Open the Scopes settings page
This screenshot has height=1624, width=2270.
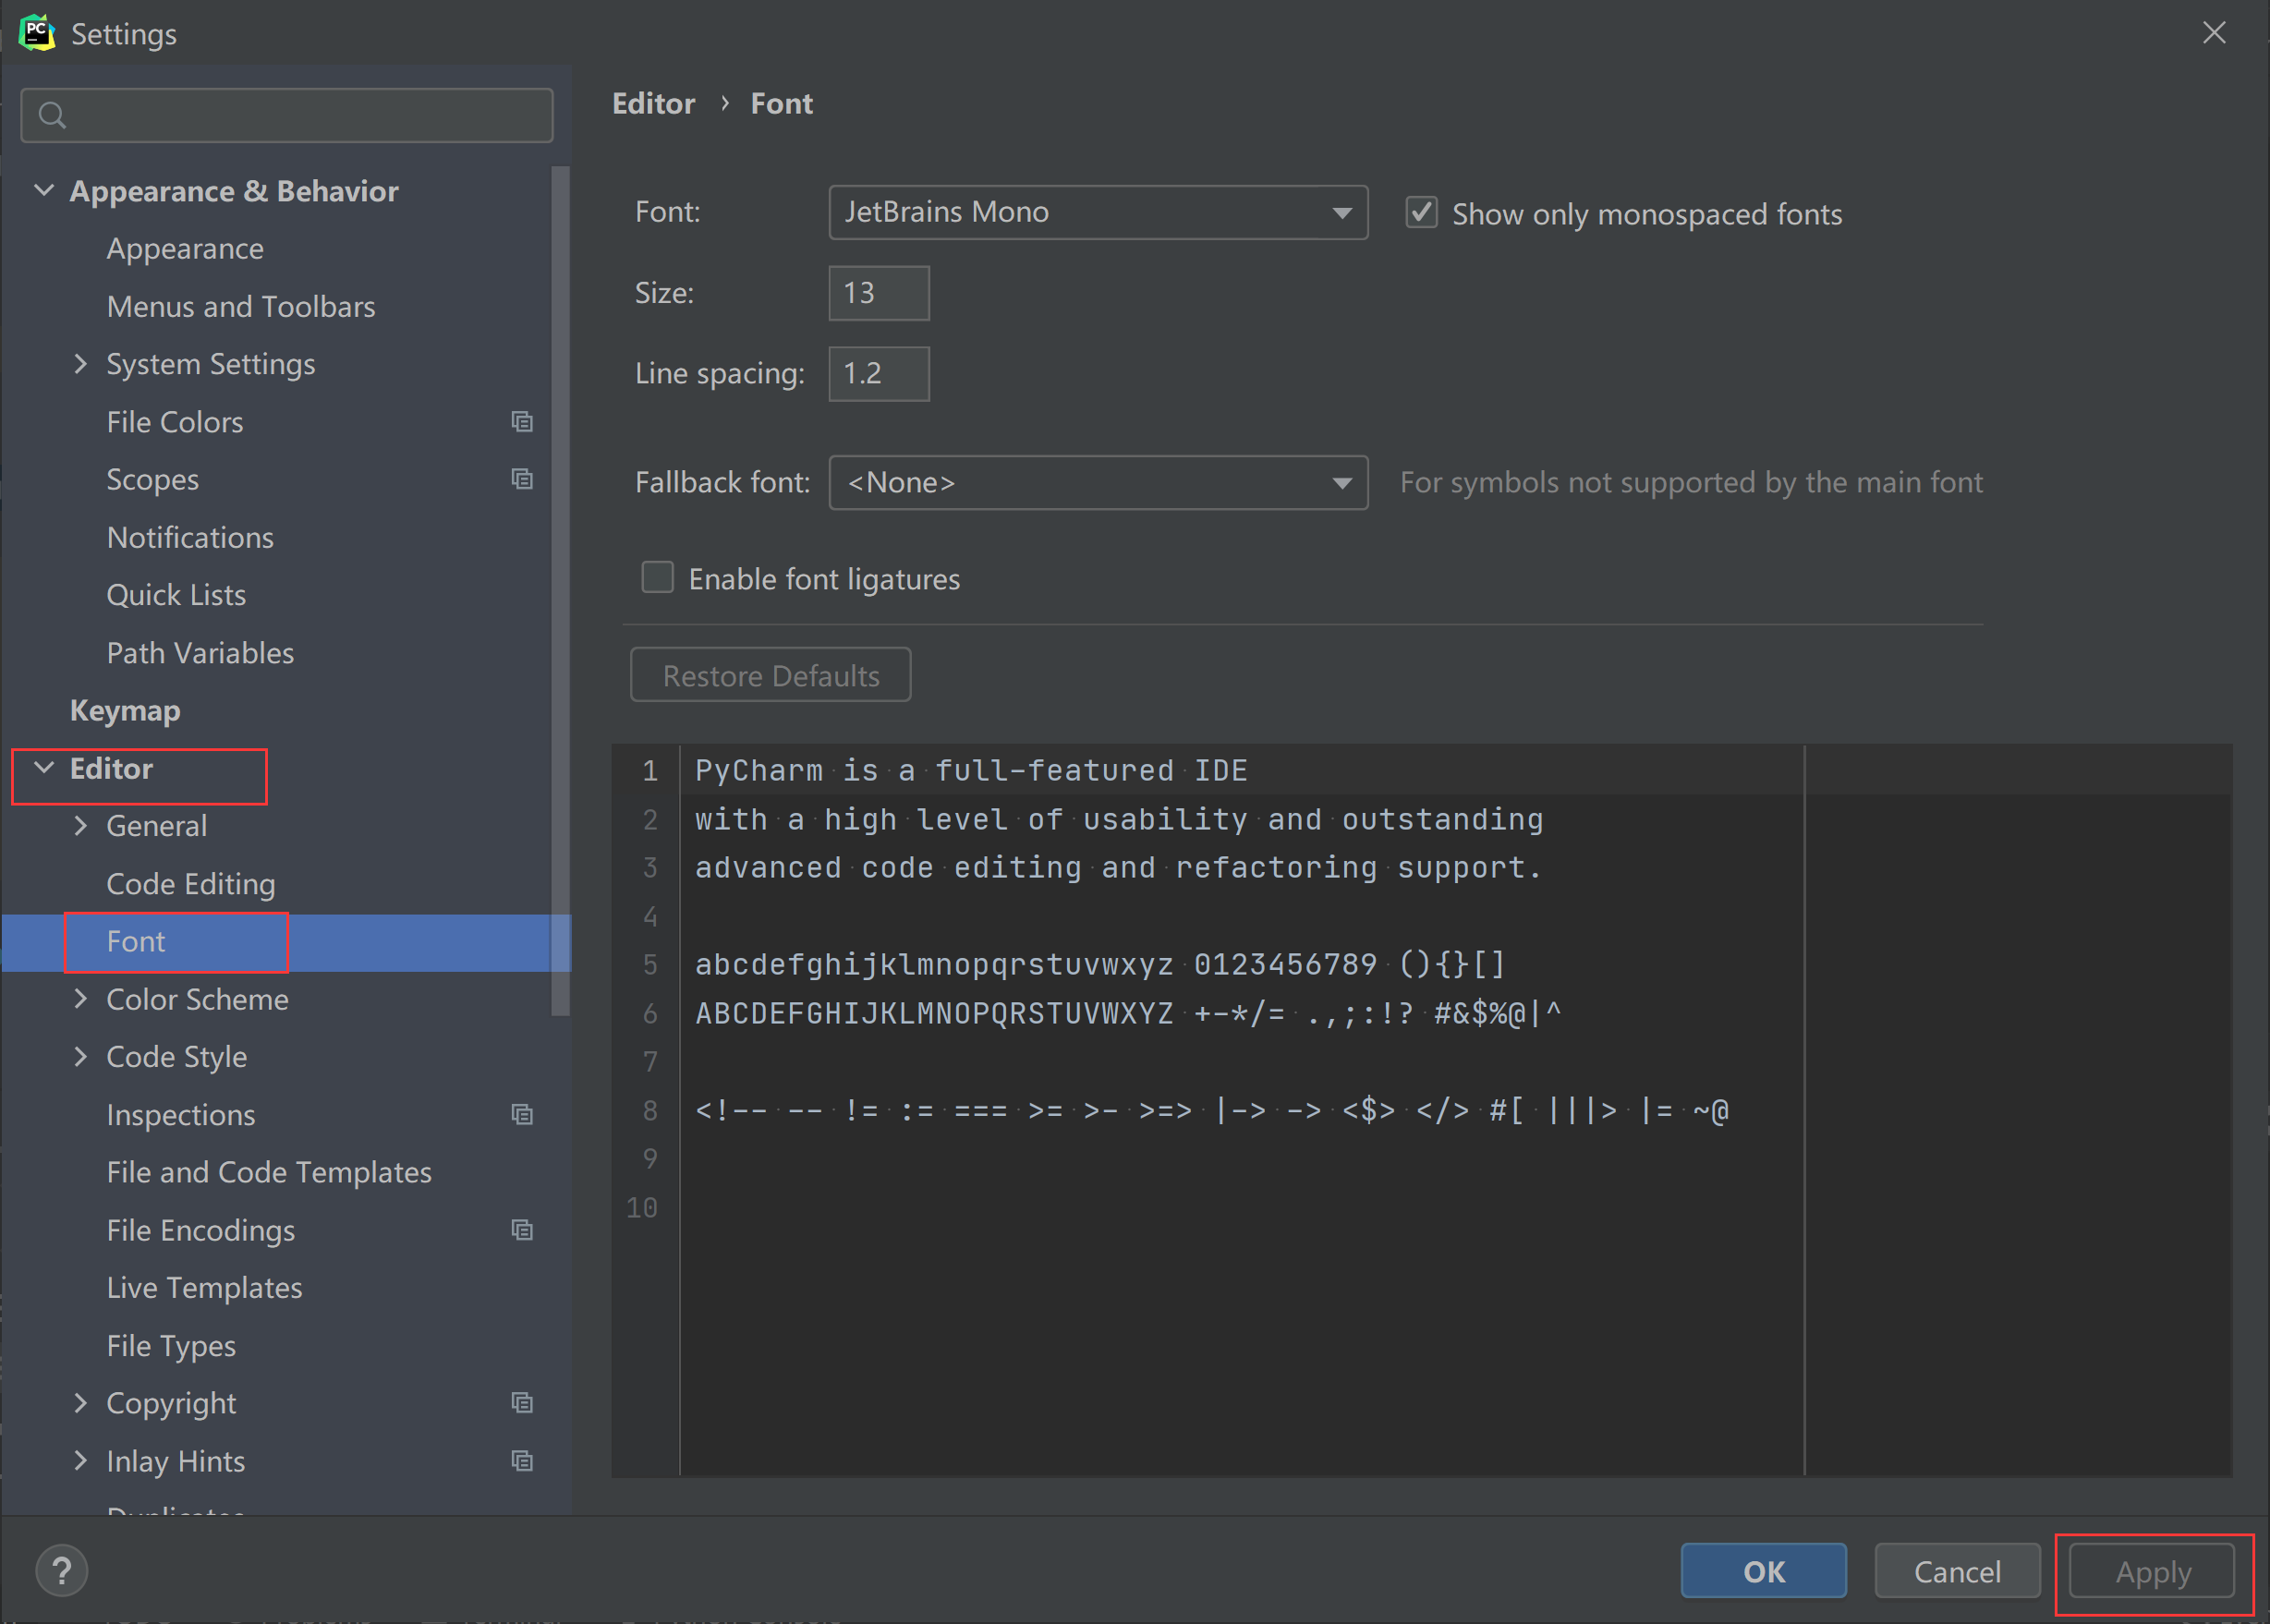click(x=153, y=480)
